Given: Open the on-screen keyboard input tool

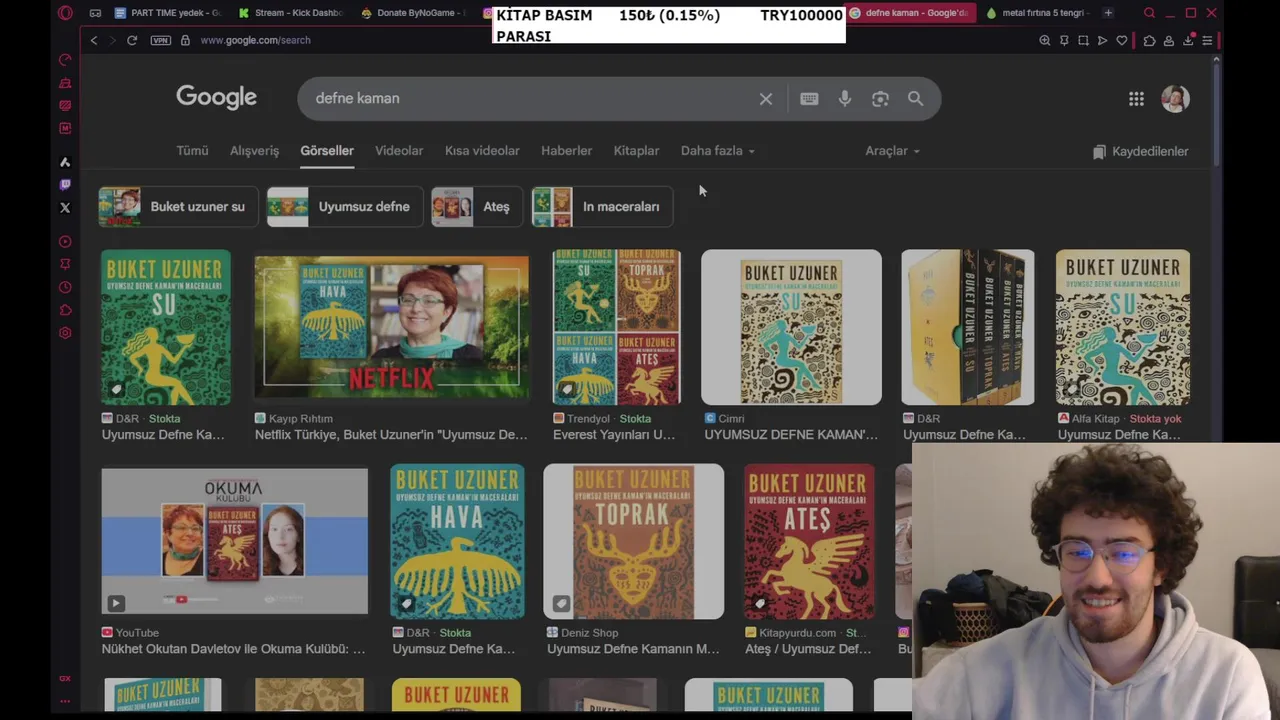Looking at the screenshot, I should (809, 99).
